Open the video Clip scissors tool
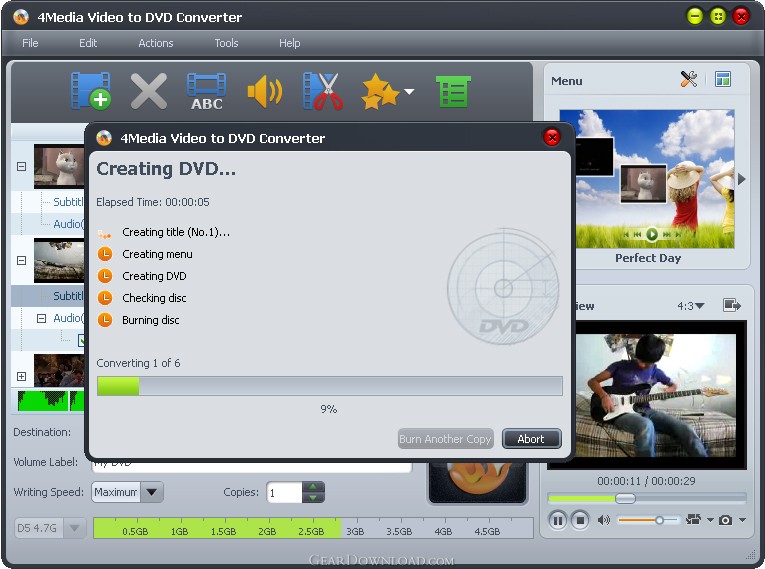 [x=322, y=91]
